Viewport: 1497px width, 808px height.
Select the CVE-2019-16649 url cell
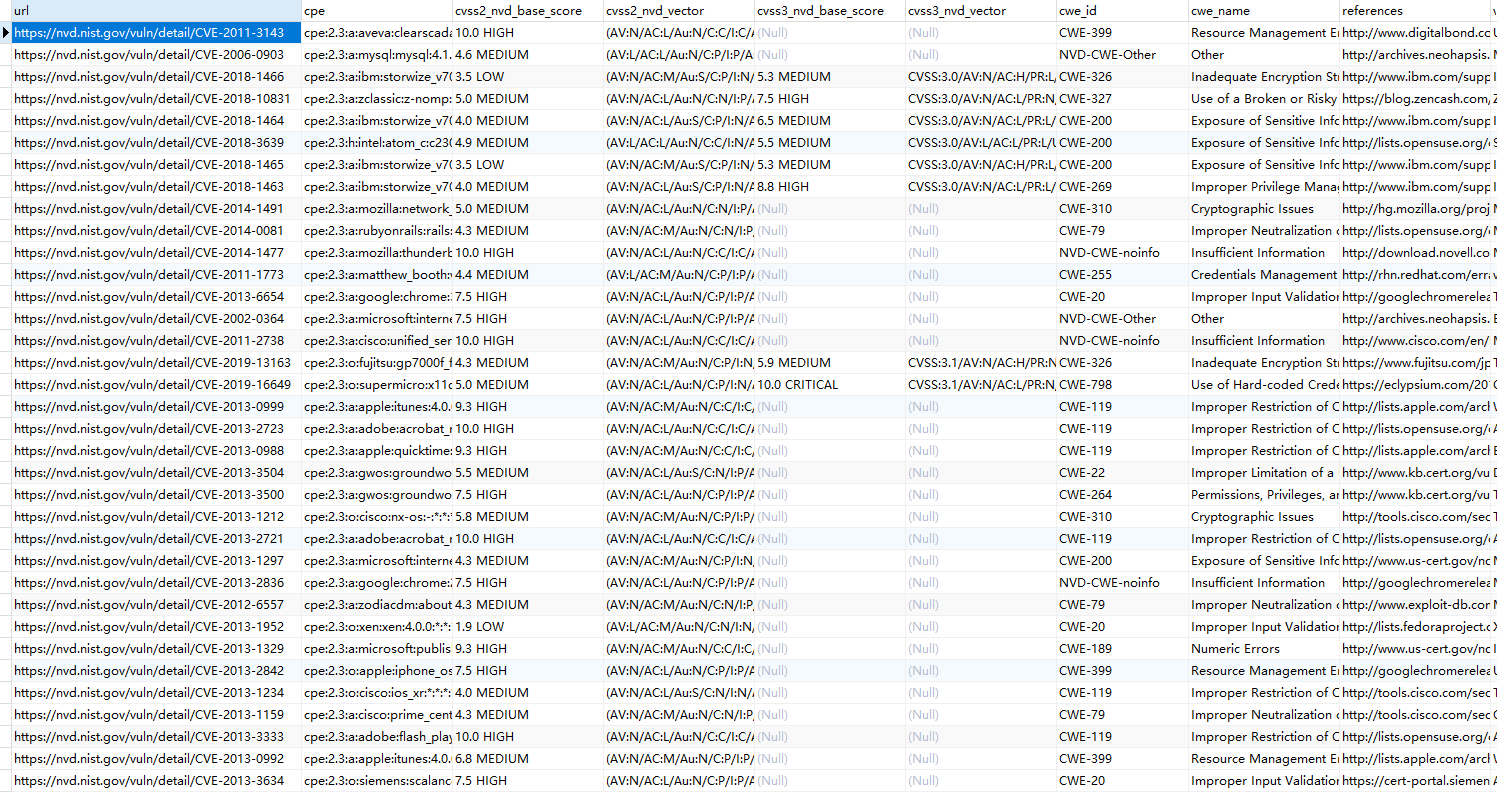tap(156, 385)
